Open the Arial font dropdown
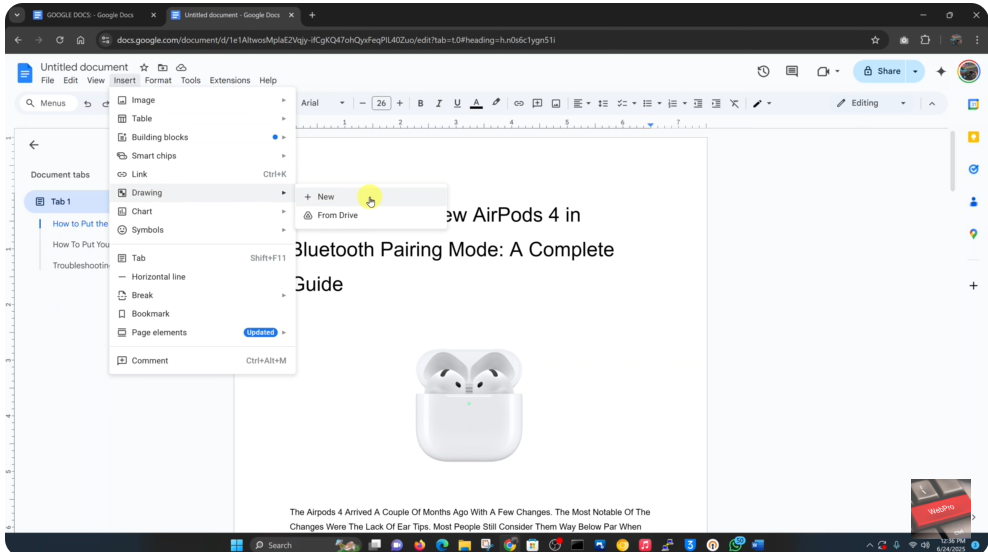988x552 pixels. (323, 103)
